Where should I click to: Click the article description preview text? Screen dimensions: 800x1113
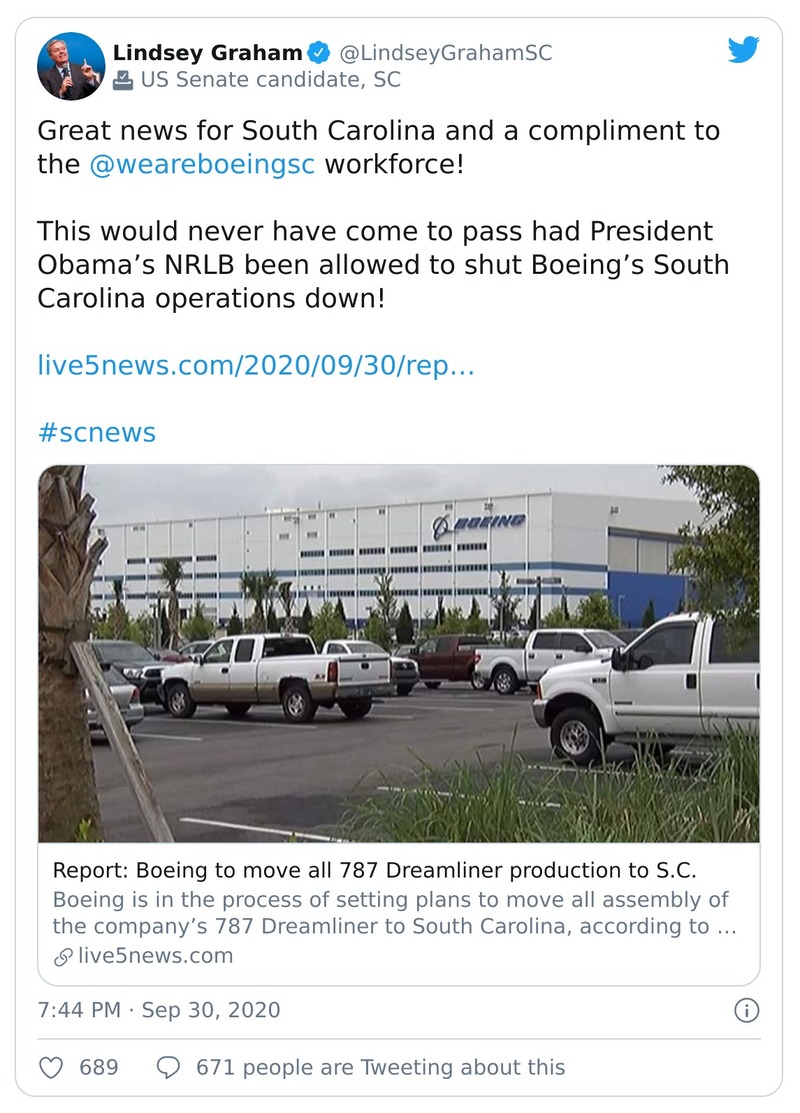coord(394,912)
